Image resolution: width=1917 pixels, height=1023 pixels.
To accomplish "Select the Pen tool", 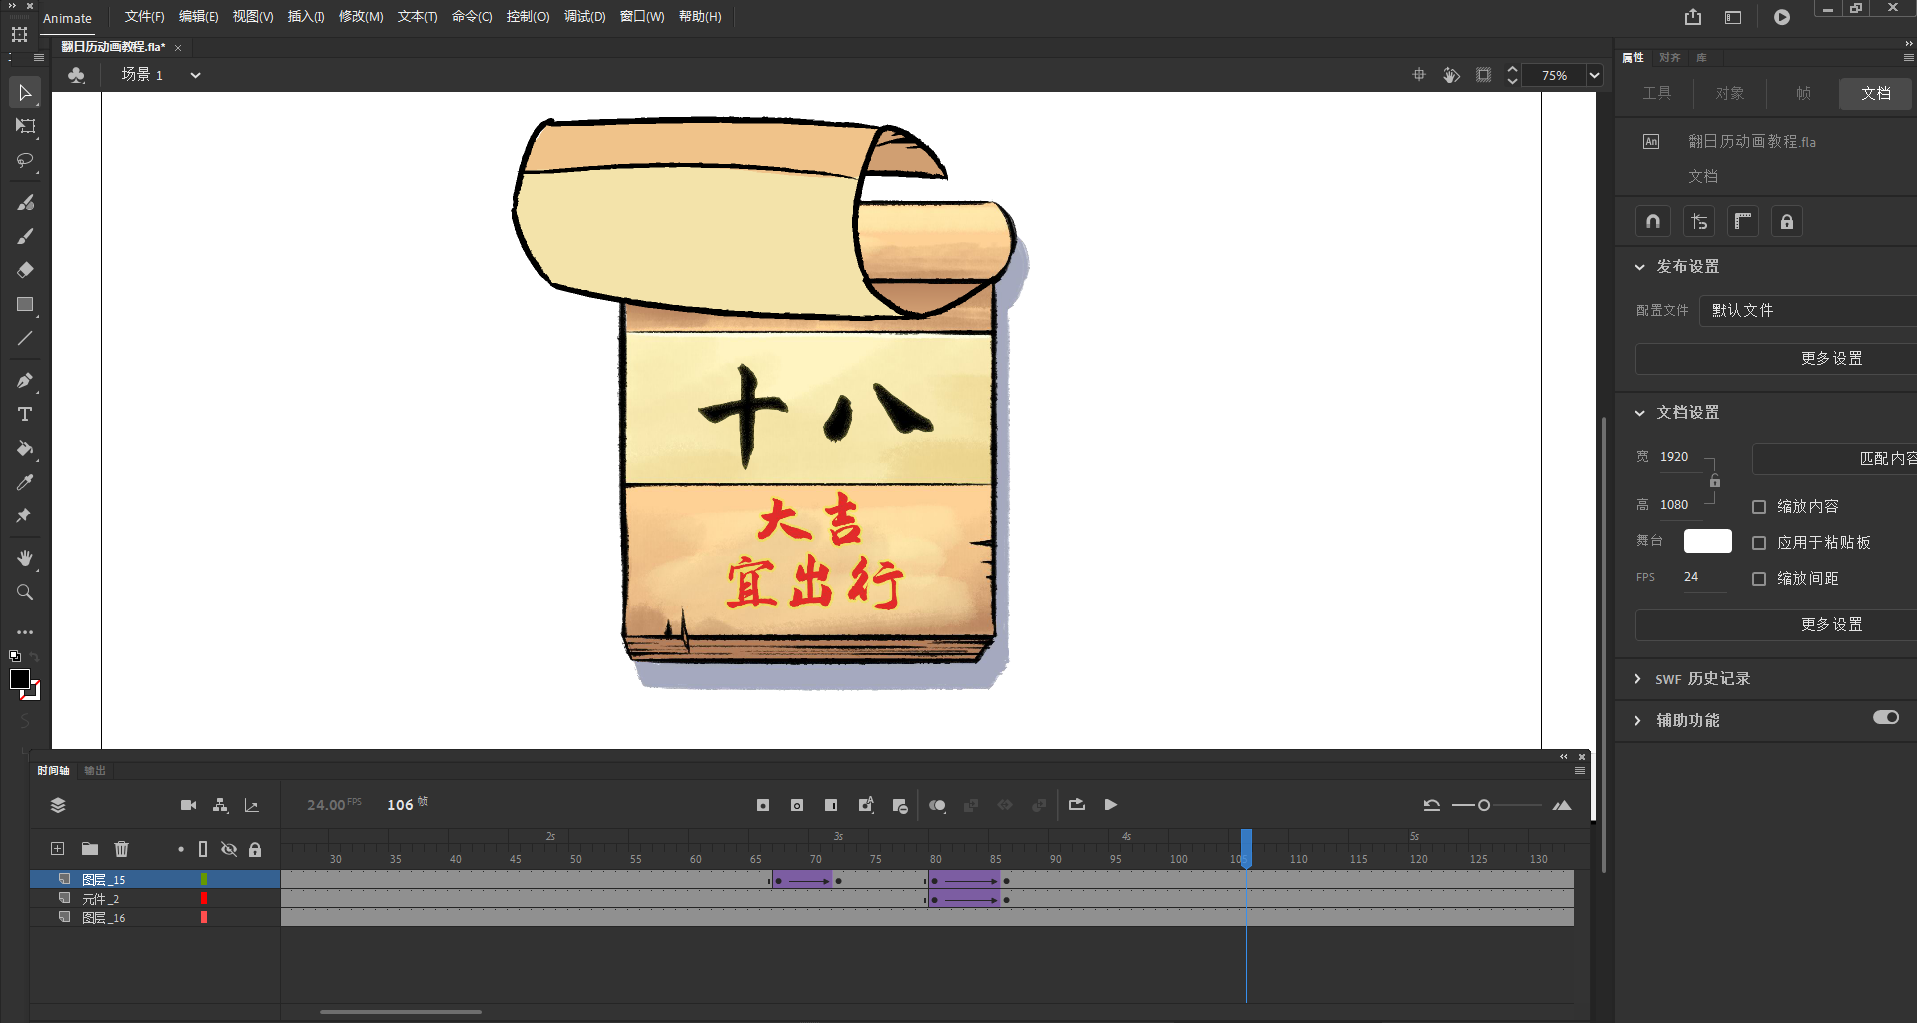I will 25,380.
